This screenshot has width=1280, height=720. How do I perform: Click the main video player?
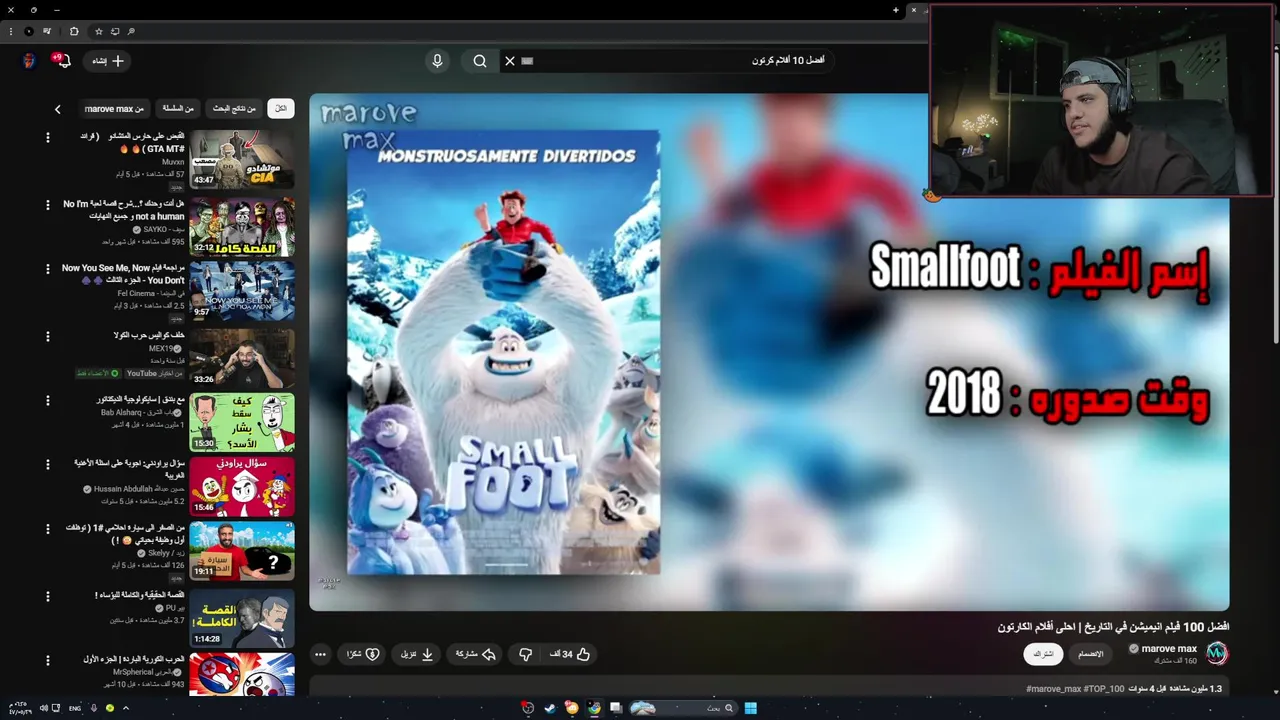[x=769, y=352]
